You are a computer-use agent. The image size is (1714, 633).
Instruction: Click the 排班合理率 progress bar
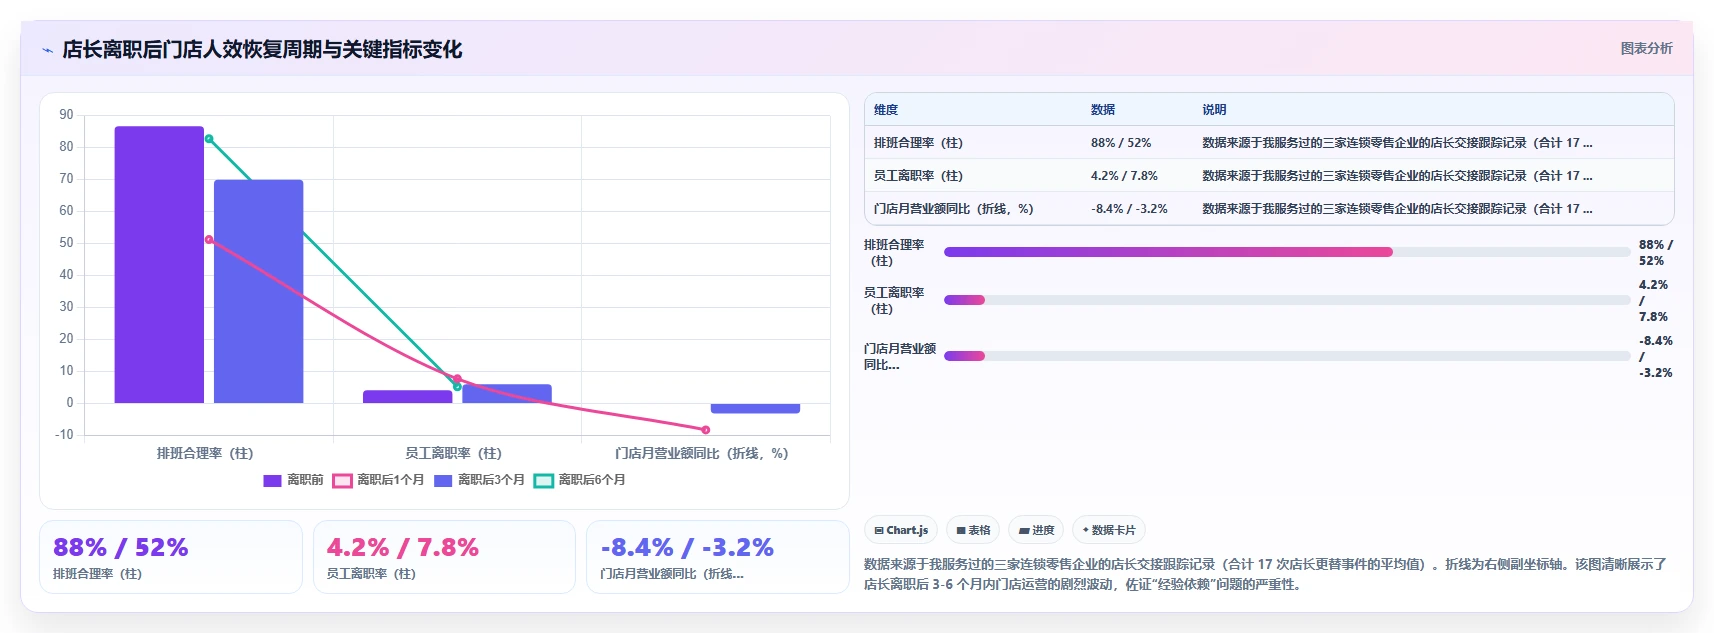click(x=1287, y=252)
